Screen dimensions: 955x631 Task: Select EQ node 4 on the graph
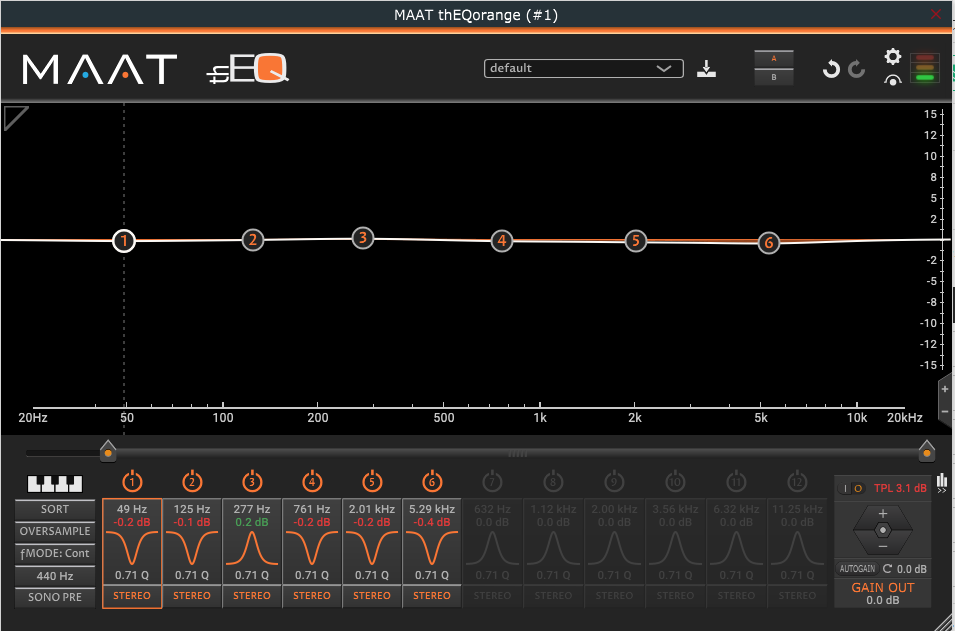click(x=502, y=241)
